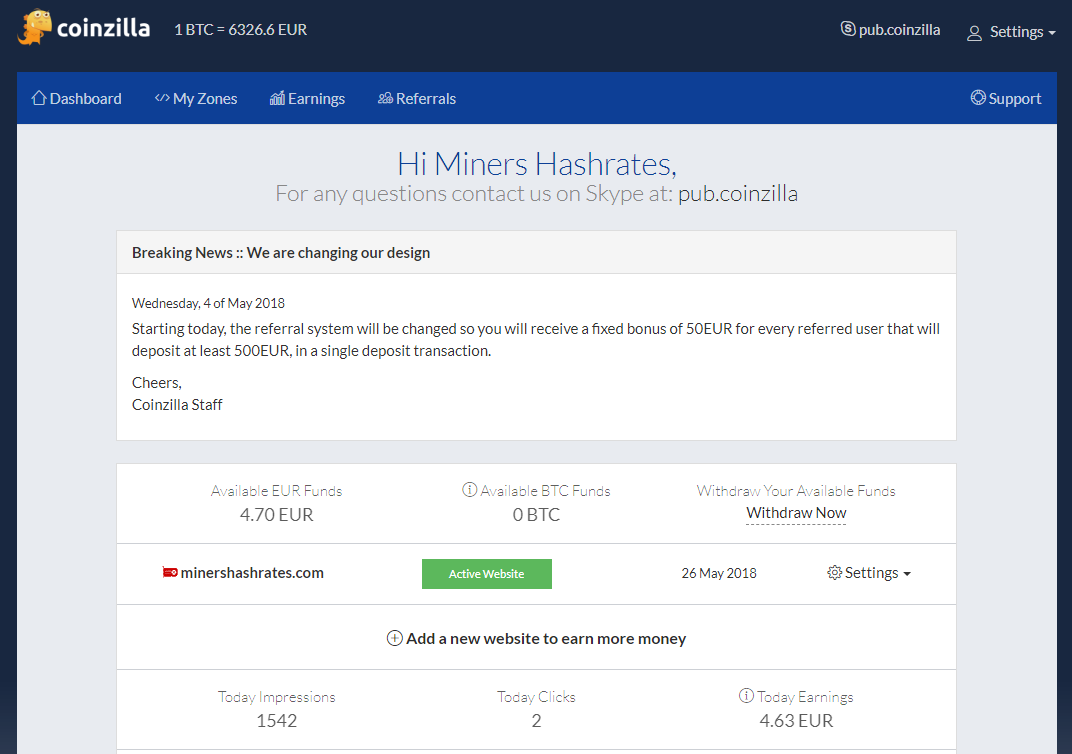Click pub.coinzilla contact in greeting subtitle
The width and height of the screenshot is (1072, 754).
738,193
